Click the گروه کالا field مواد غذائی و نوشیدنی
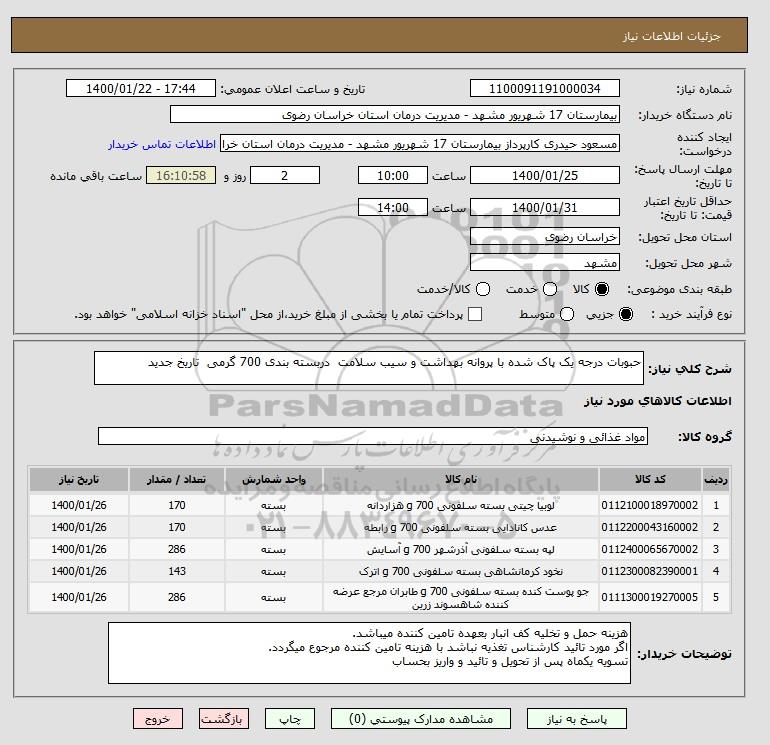This screenshot has width=770, height=745. pos(373,436)
